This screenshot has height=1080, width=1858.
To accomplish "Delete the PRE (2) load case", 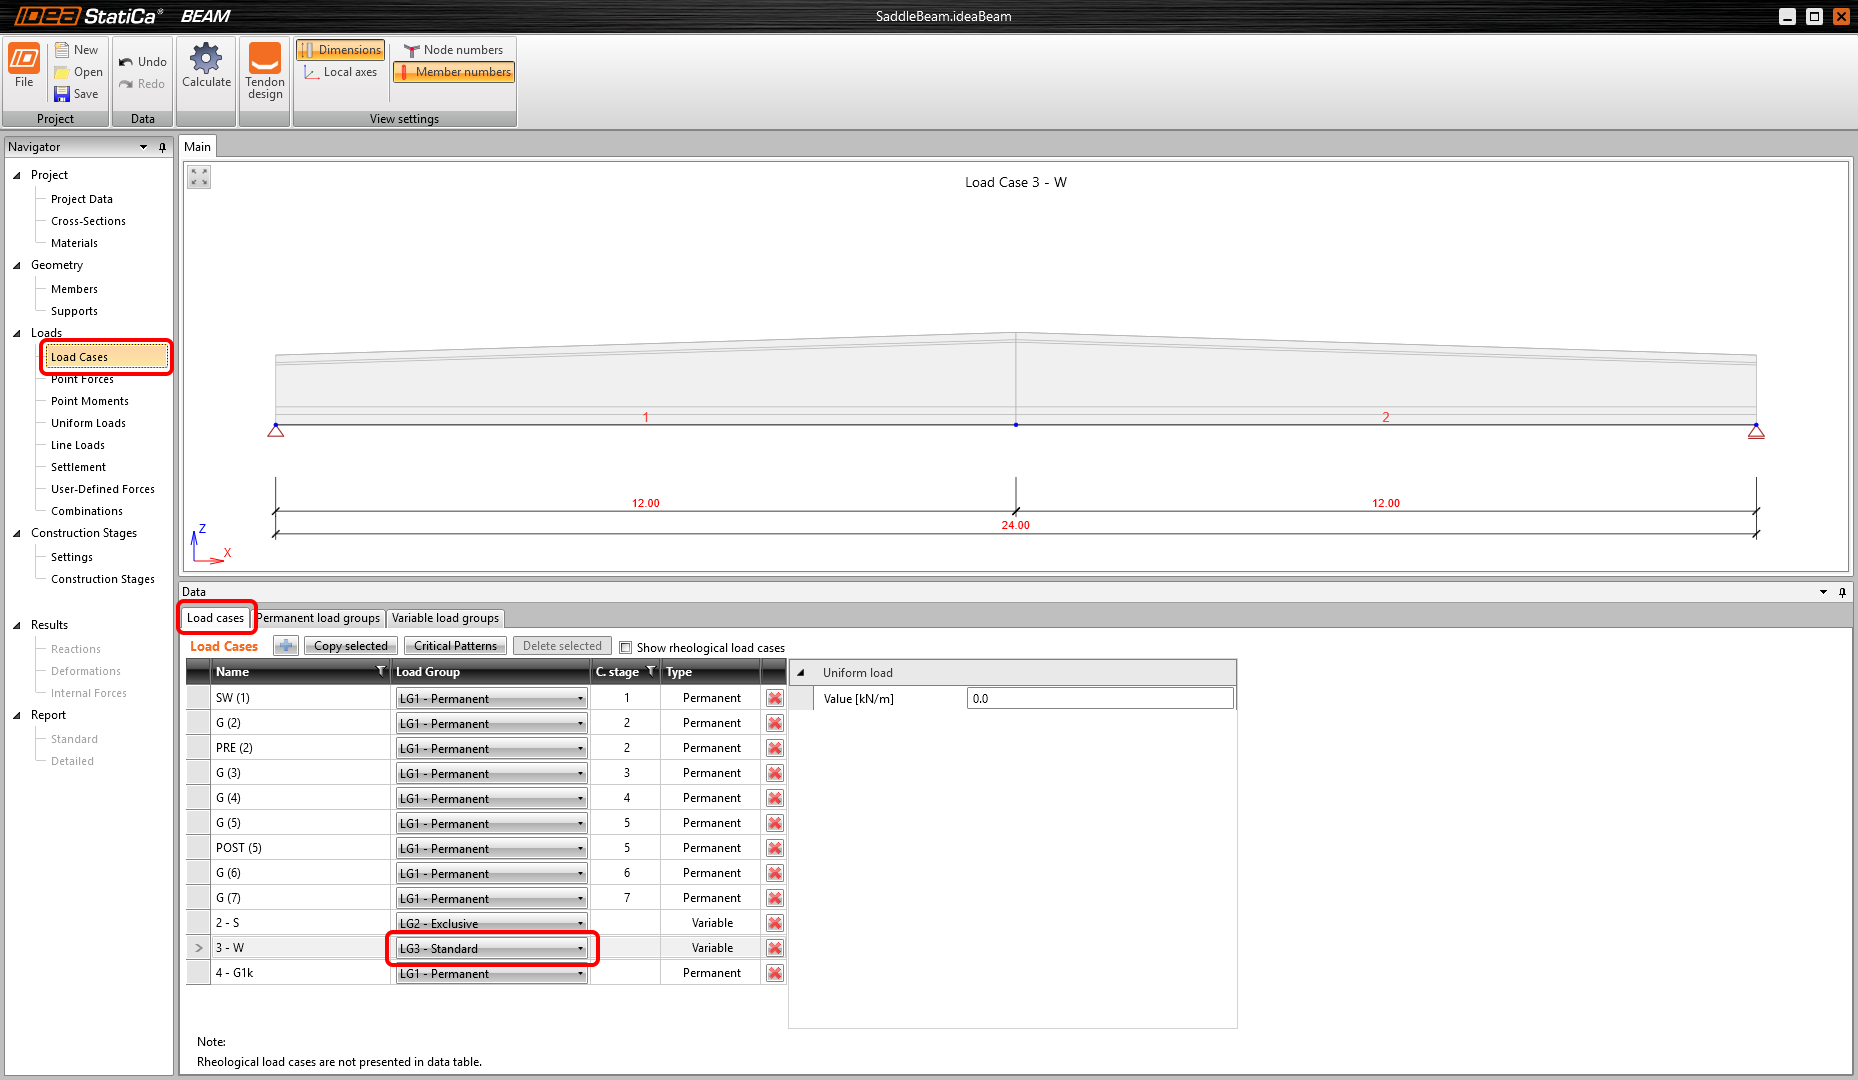I will pos(775,748).
